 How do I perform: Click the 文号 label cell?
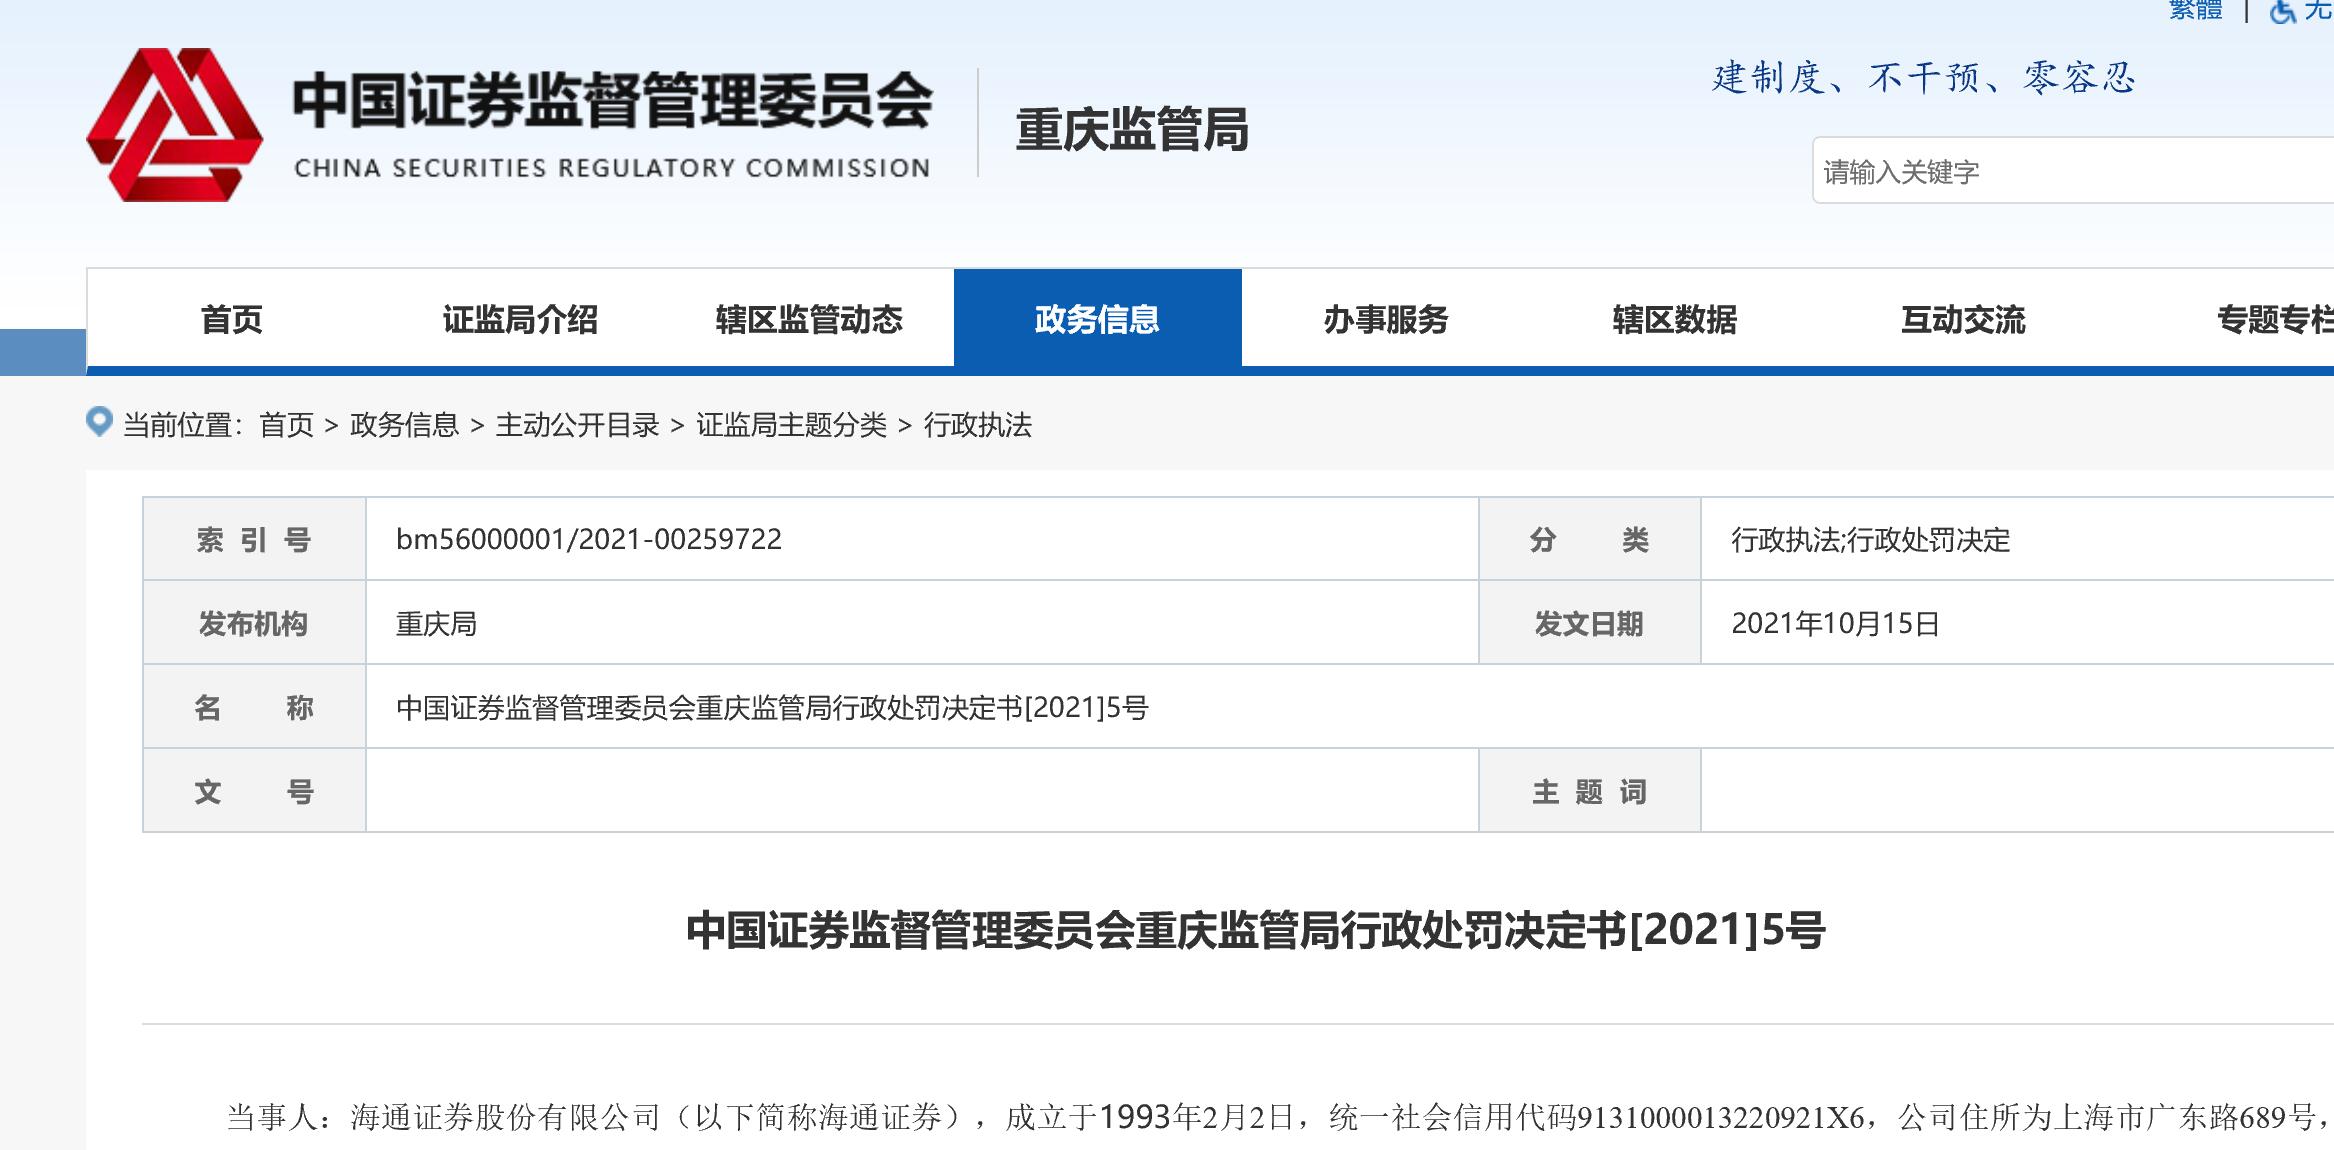pos(254,791)
